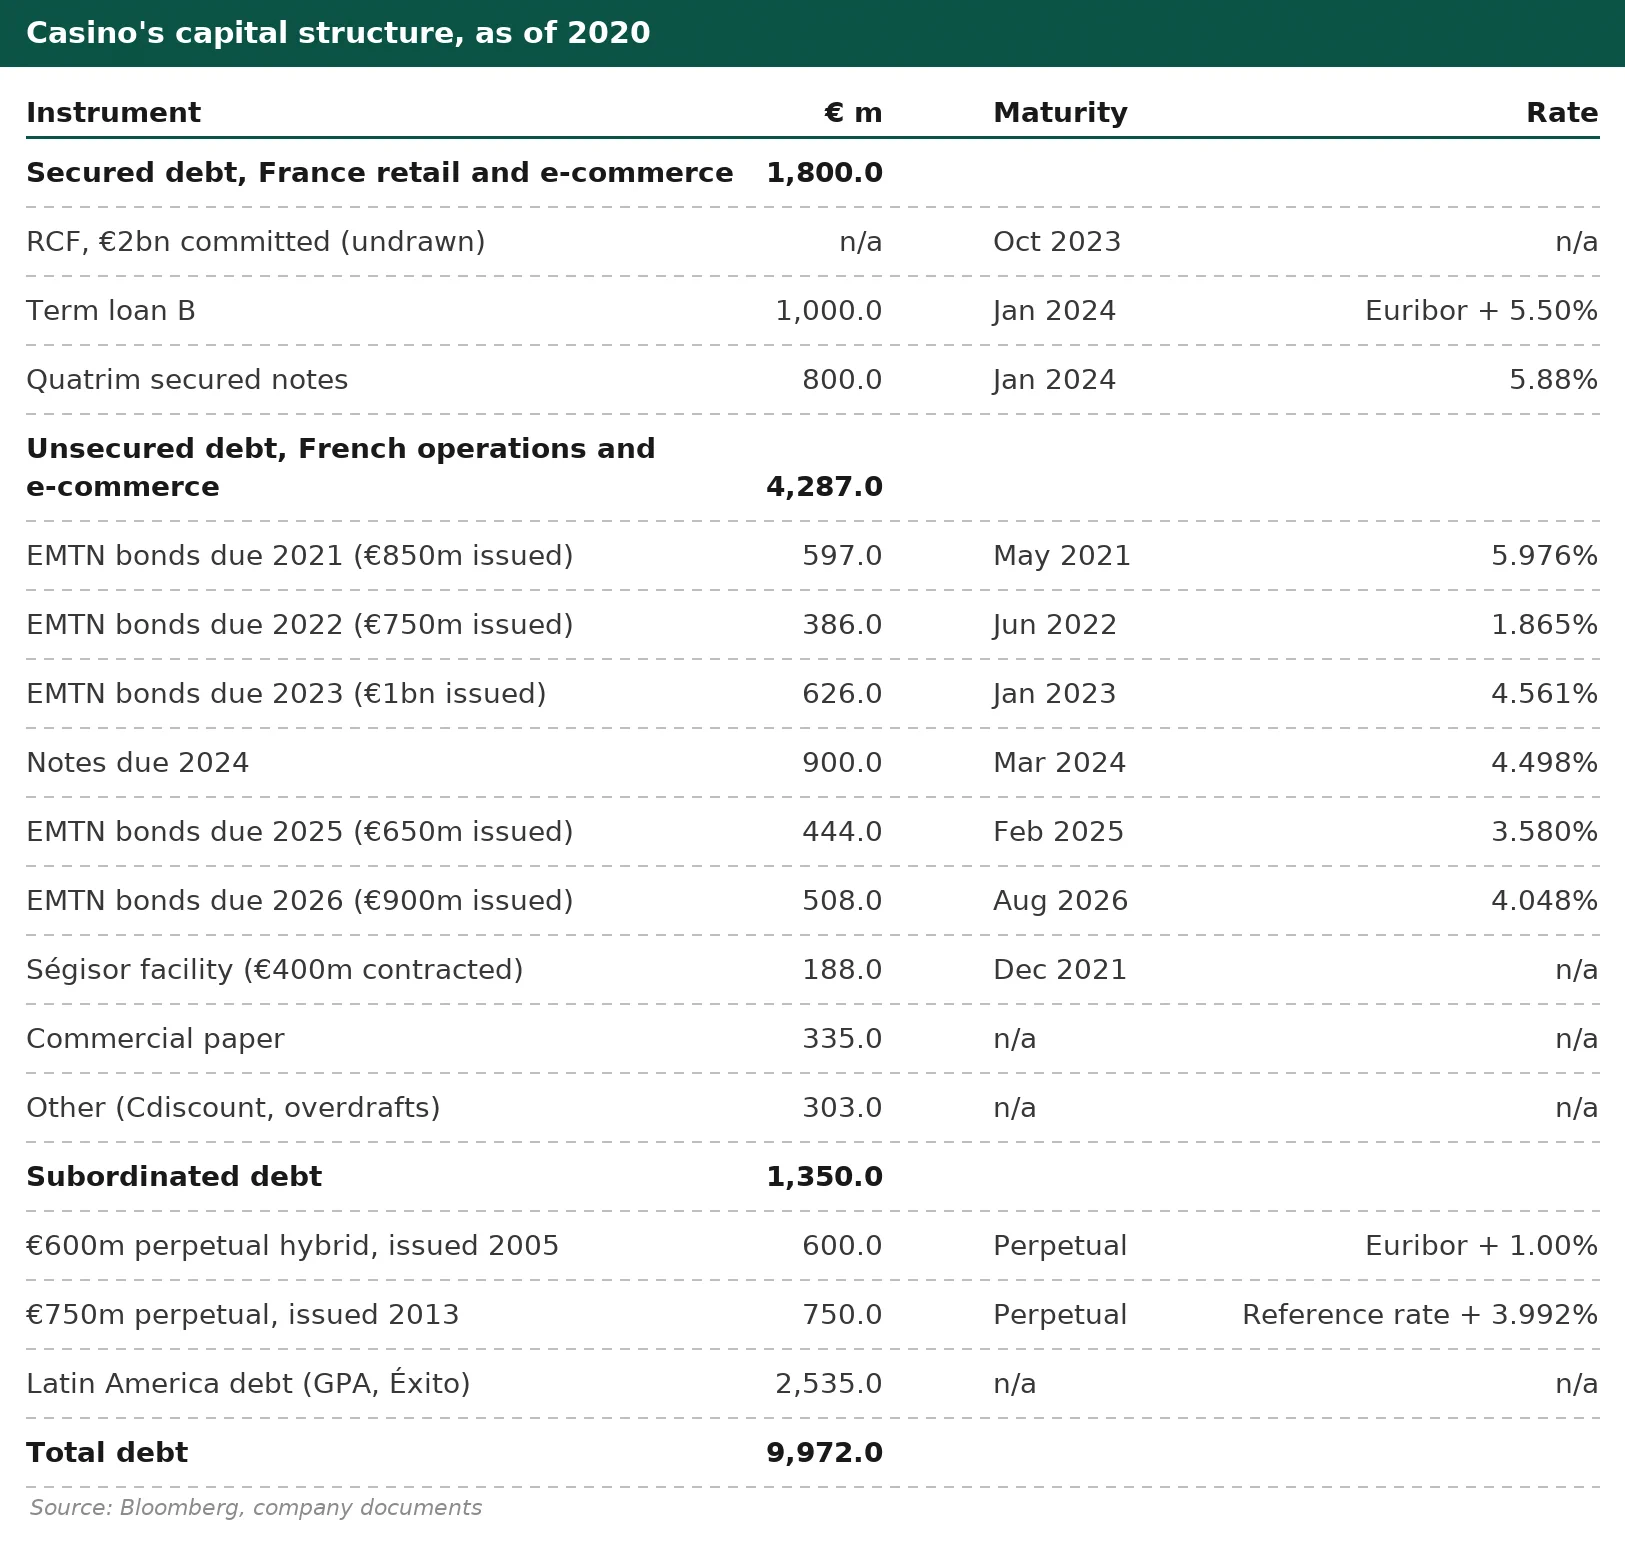Click the 508.0 amount cell
The height and width of the screenshot is (1563, 1625).
(x=842, y=901)
